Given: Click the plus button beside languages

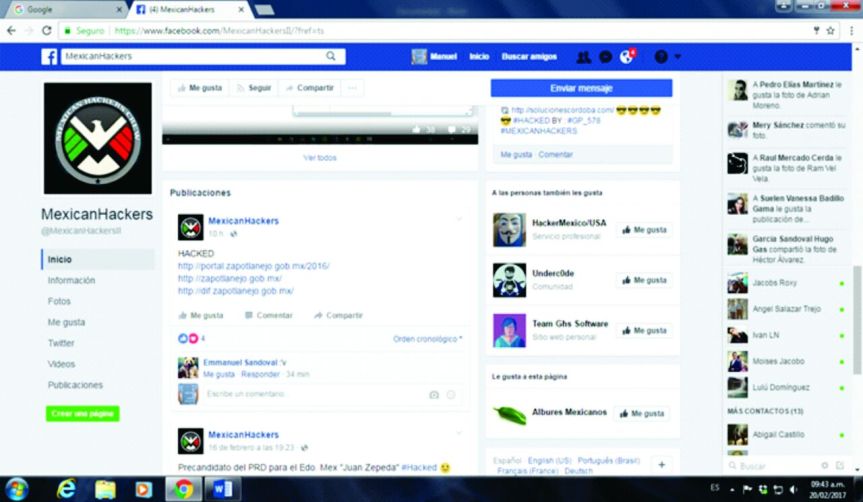Looking at the screenshot, I should coord(662,465).
